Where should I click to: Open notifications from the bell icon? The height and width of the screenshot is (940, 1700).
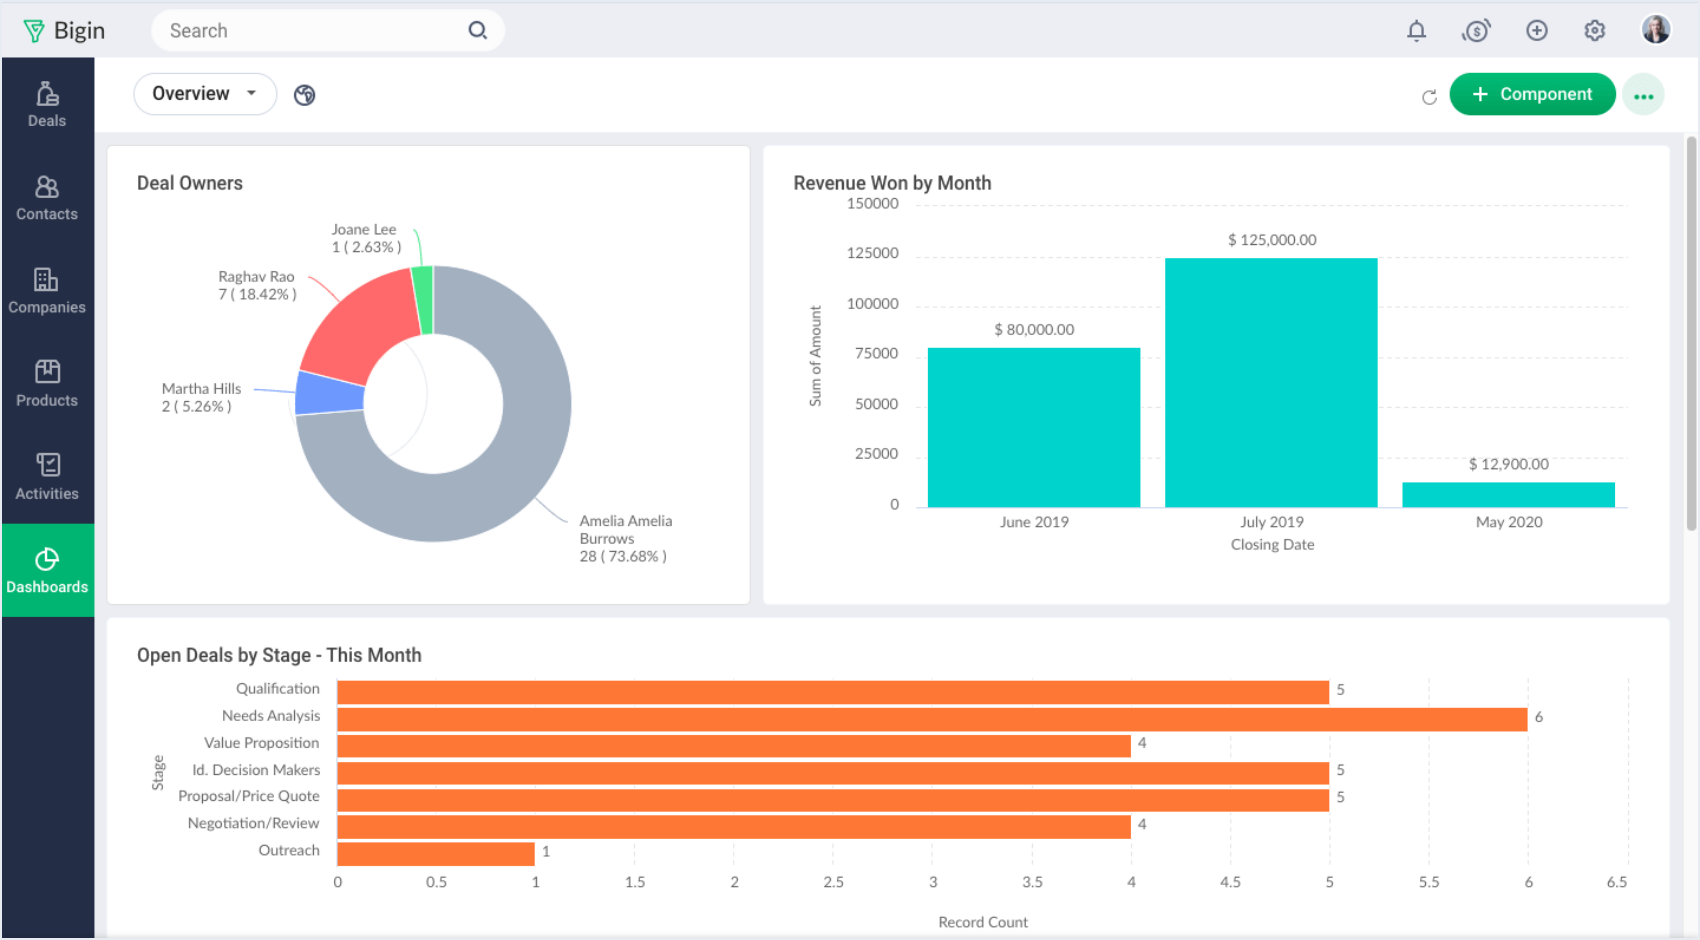click(x=1416, y=30)
